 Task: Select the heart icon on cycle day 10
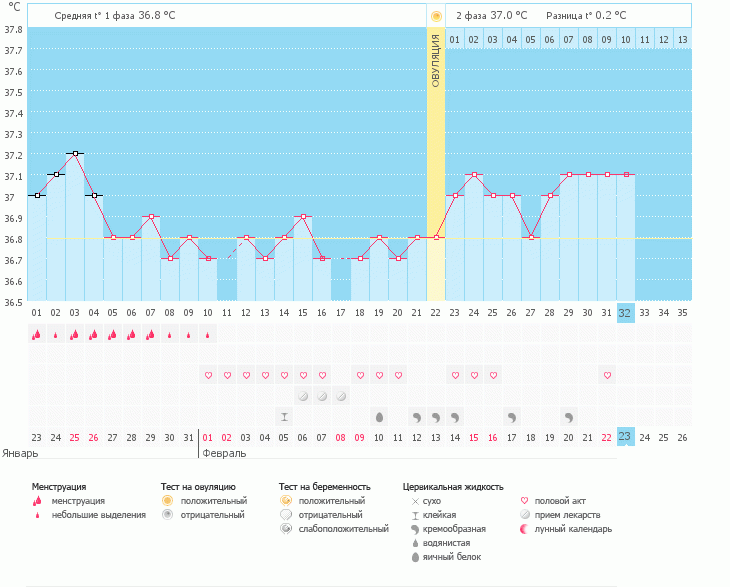208,375
